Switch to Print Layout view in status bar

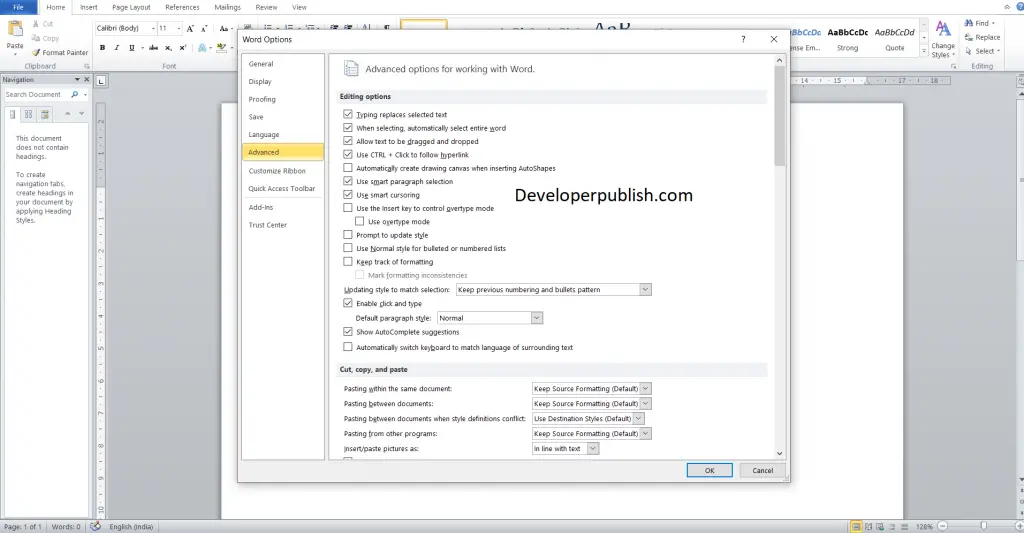(856, 526)
